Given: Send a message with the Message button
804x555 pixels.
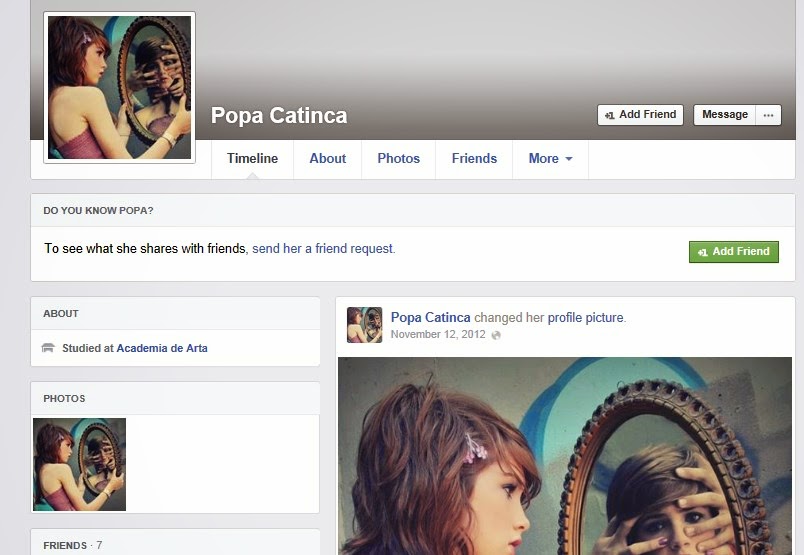Looking at the screenshot, I should coord(725,115).
